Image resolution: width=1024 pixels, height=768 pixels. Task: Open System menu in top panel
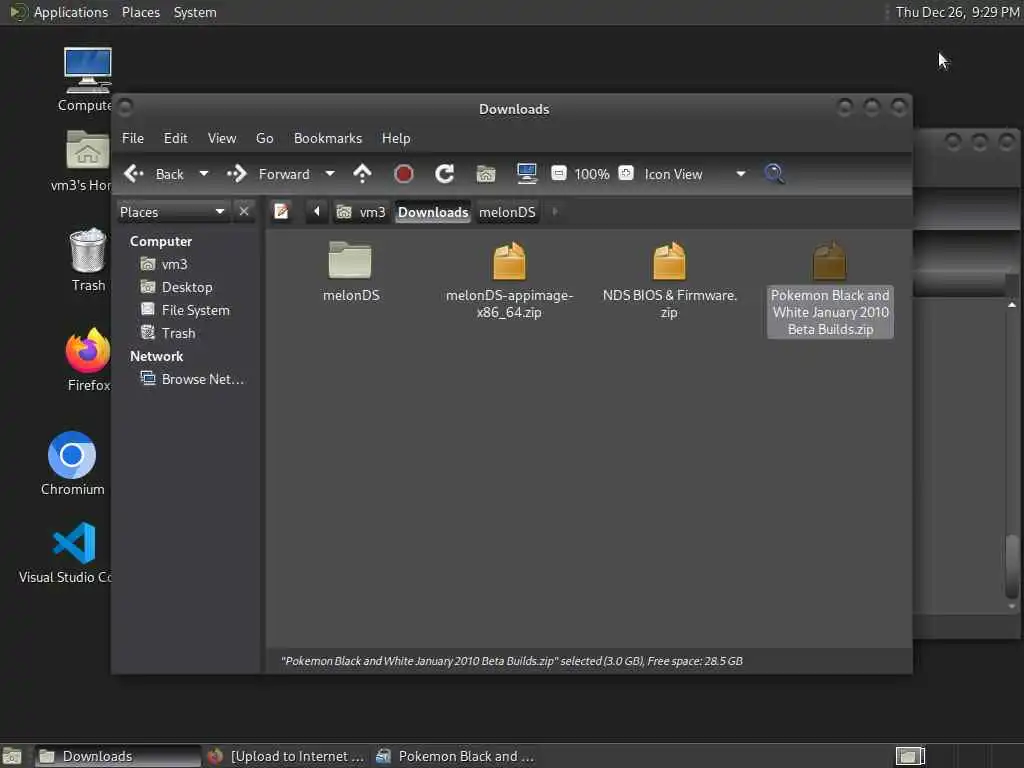tap(195, 12)
